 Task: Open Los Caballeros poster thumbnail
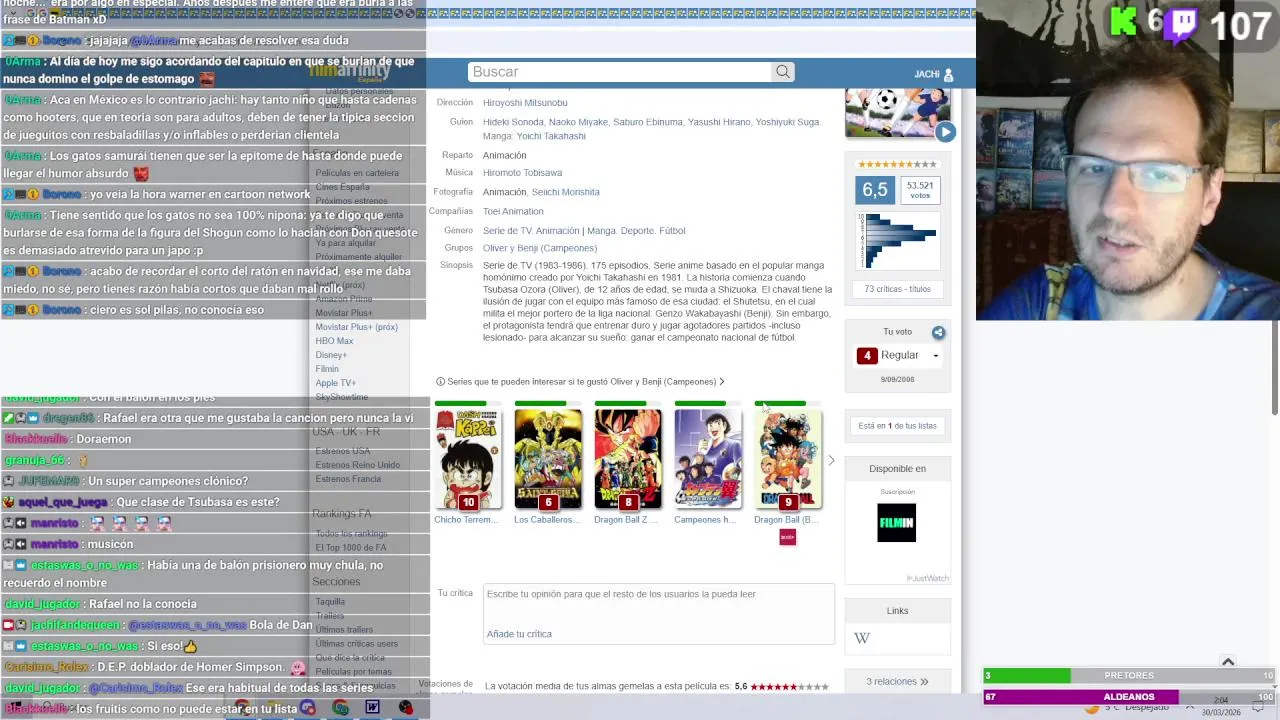[547, 458]
